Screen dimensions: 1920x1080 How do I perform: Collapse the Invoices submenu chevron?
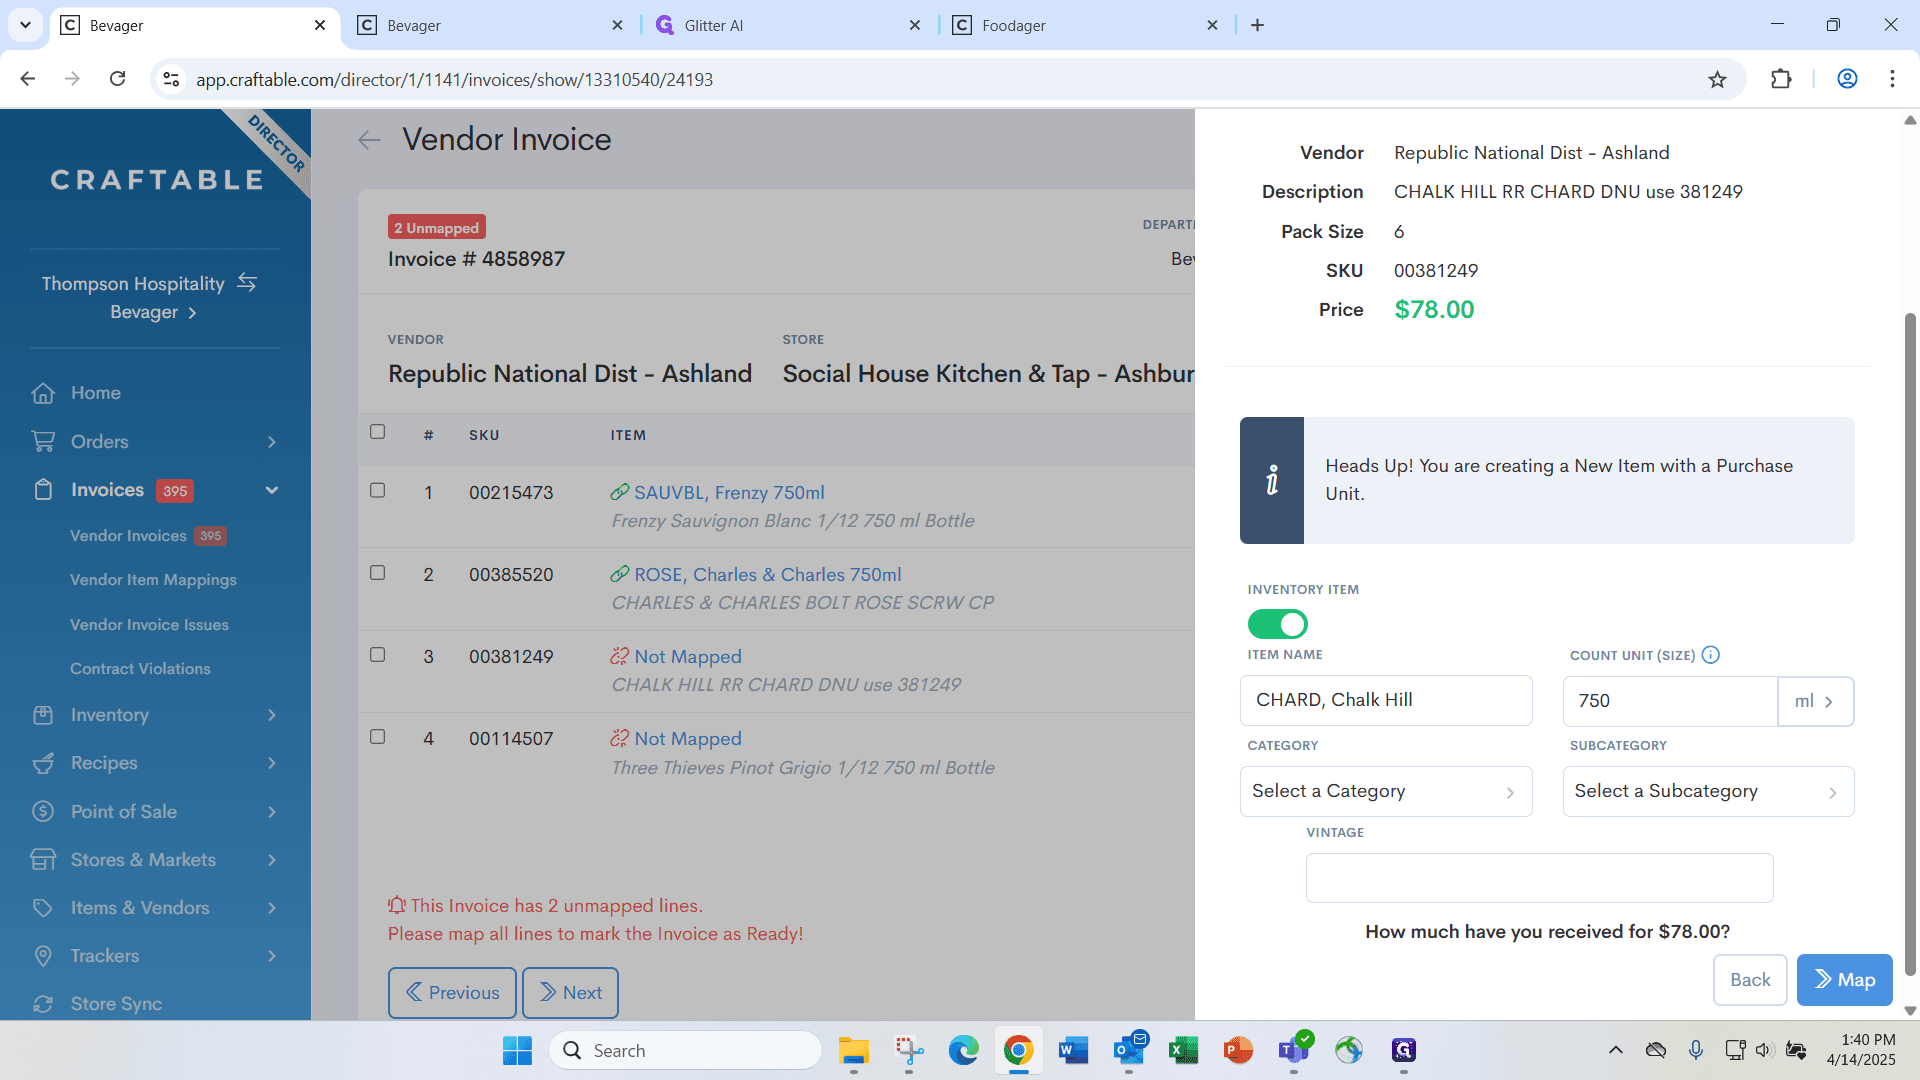click(272, 490)
